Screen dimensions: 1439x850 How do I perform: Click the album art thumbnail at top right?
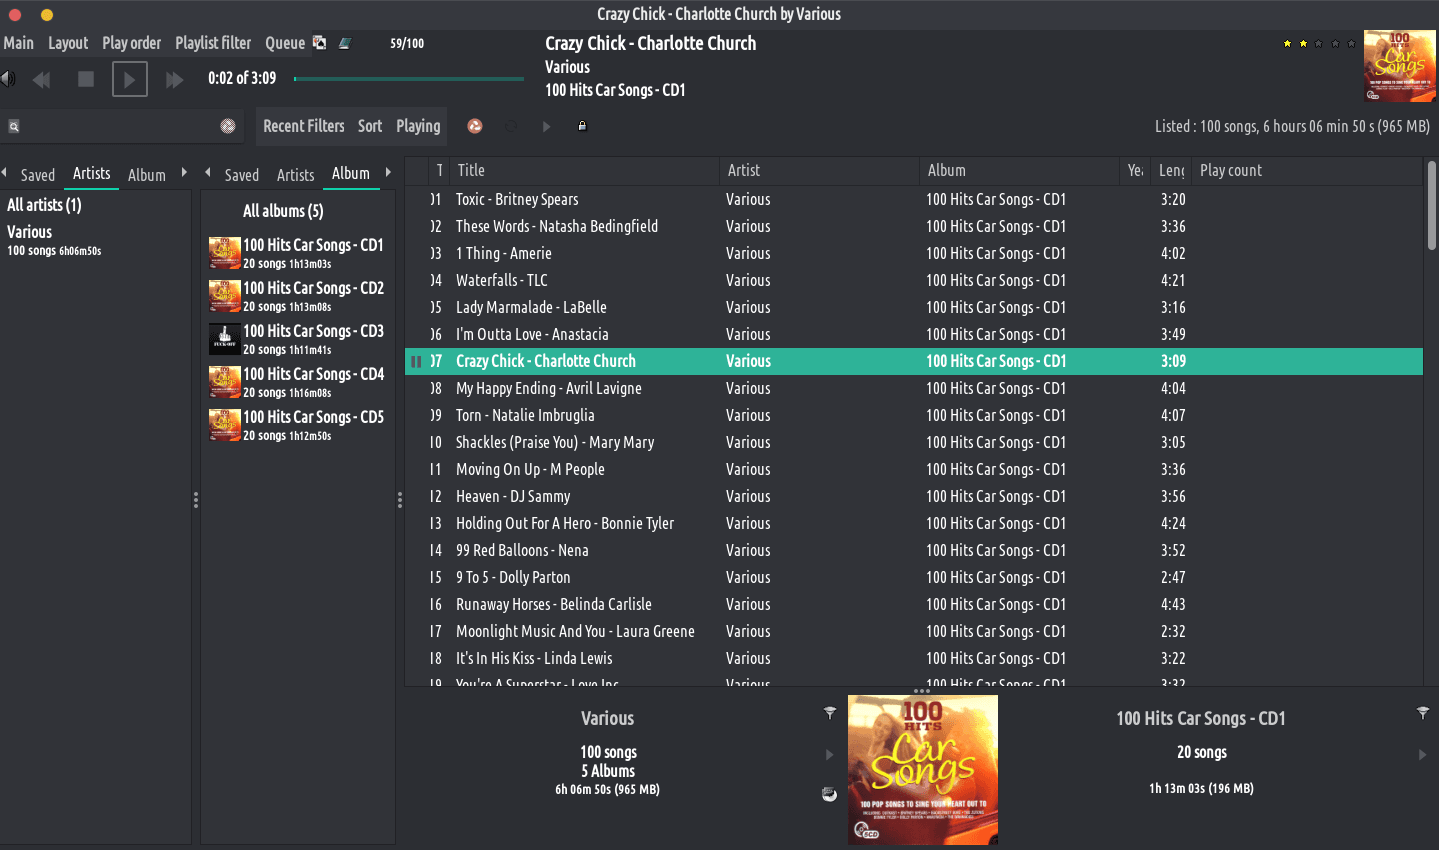tap(1400, 66)
